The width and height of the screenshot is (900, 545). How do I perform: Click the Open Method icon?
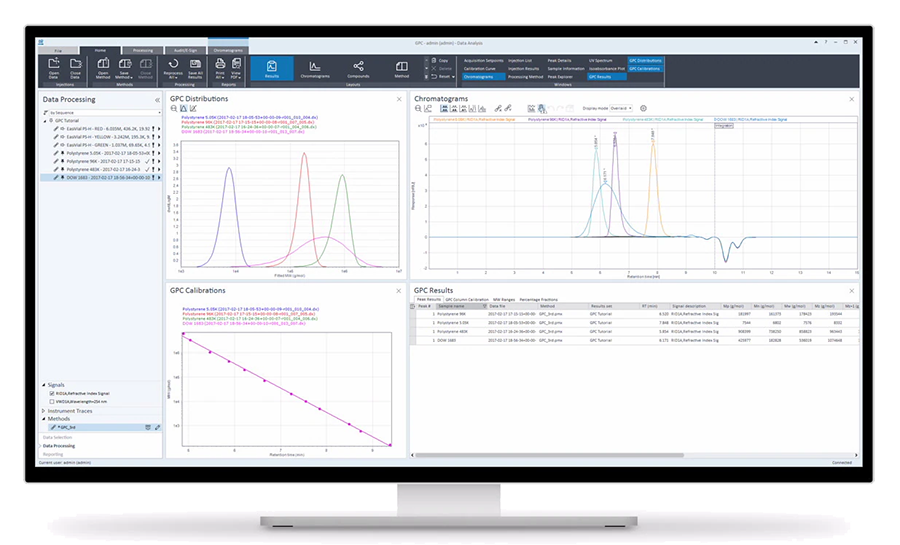[x=103, y=65]
